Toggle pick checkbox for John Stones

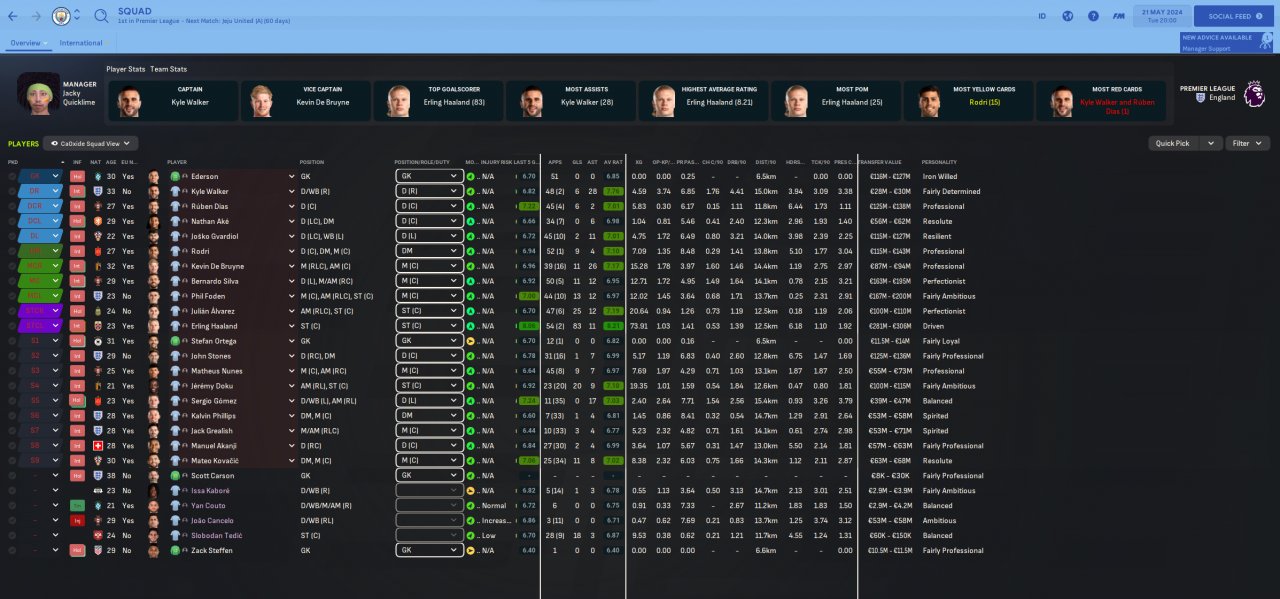pyautogui.click(x=12, y=356)
